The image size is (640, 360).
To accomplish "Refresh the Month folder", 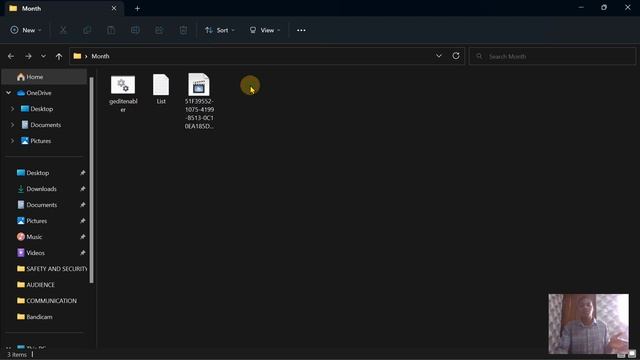I will tap(456, 56).
